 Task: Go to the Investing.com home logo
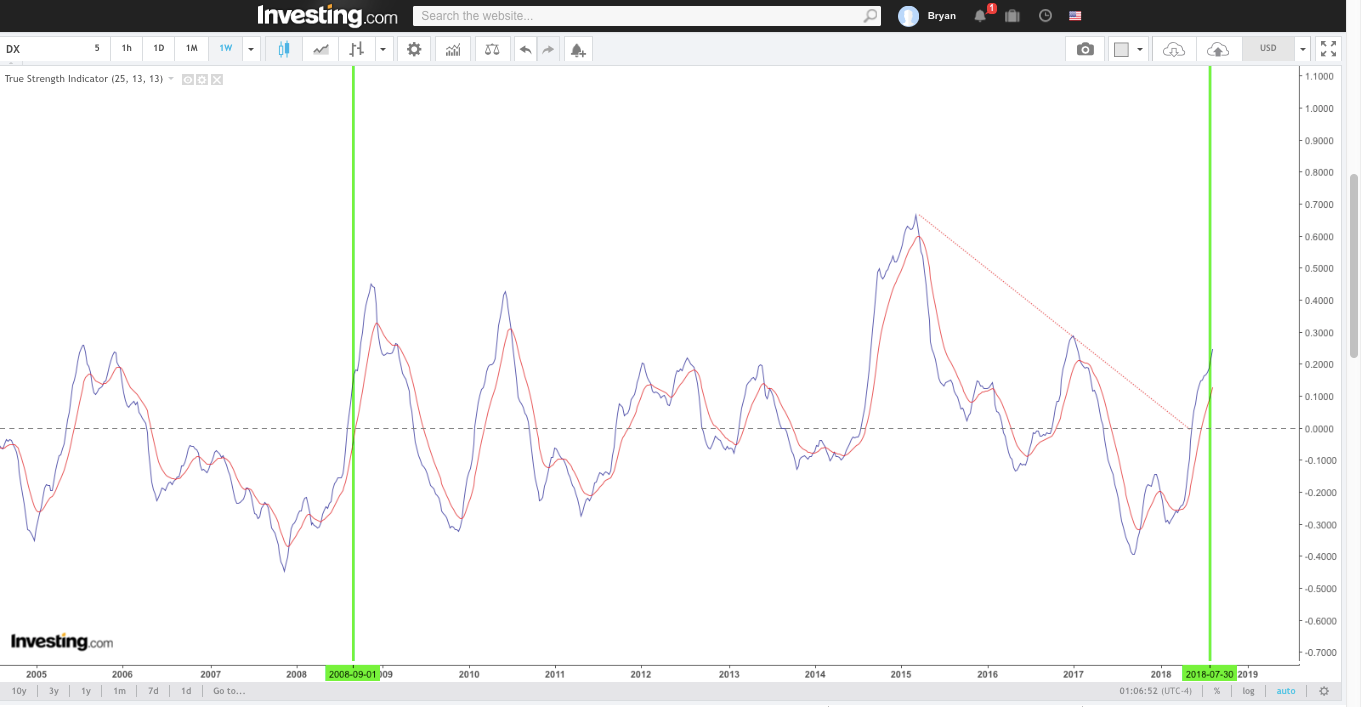pyautogui.click(x=327, y=16)
